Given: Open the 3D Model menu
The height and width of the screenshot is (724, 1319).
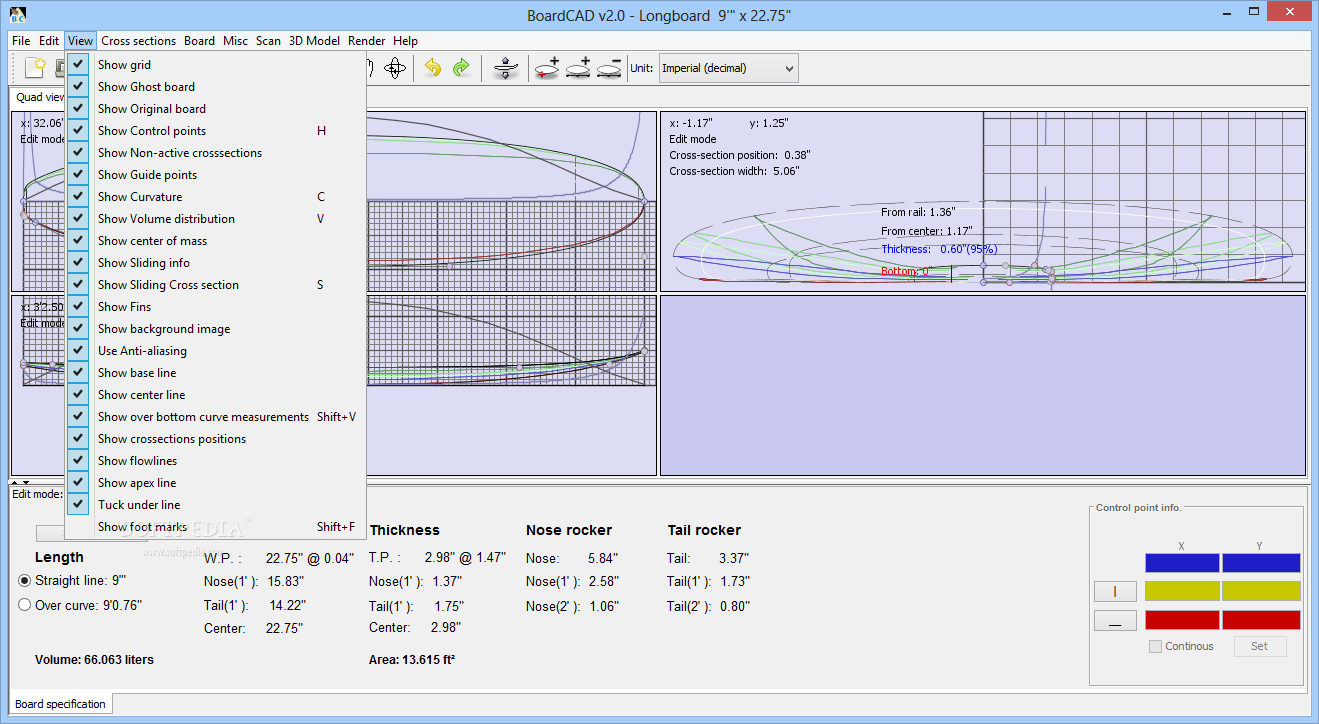Looking at the screenshot, I should pos(314,41).
